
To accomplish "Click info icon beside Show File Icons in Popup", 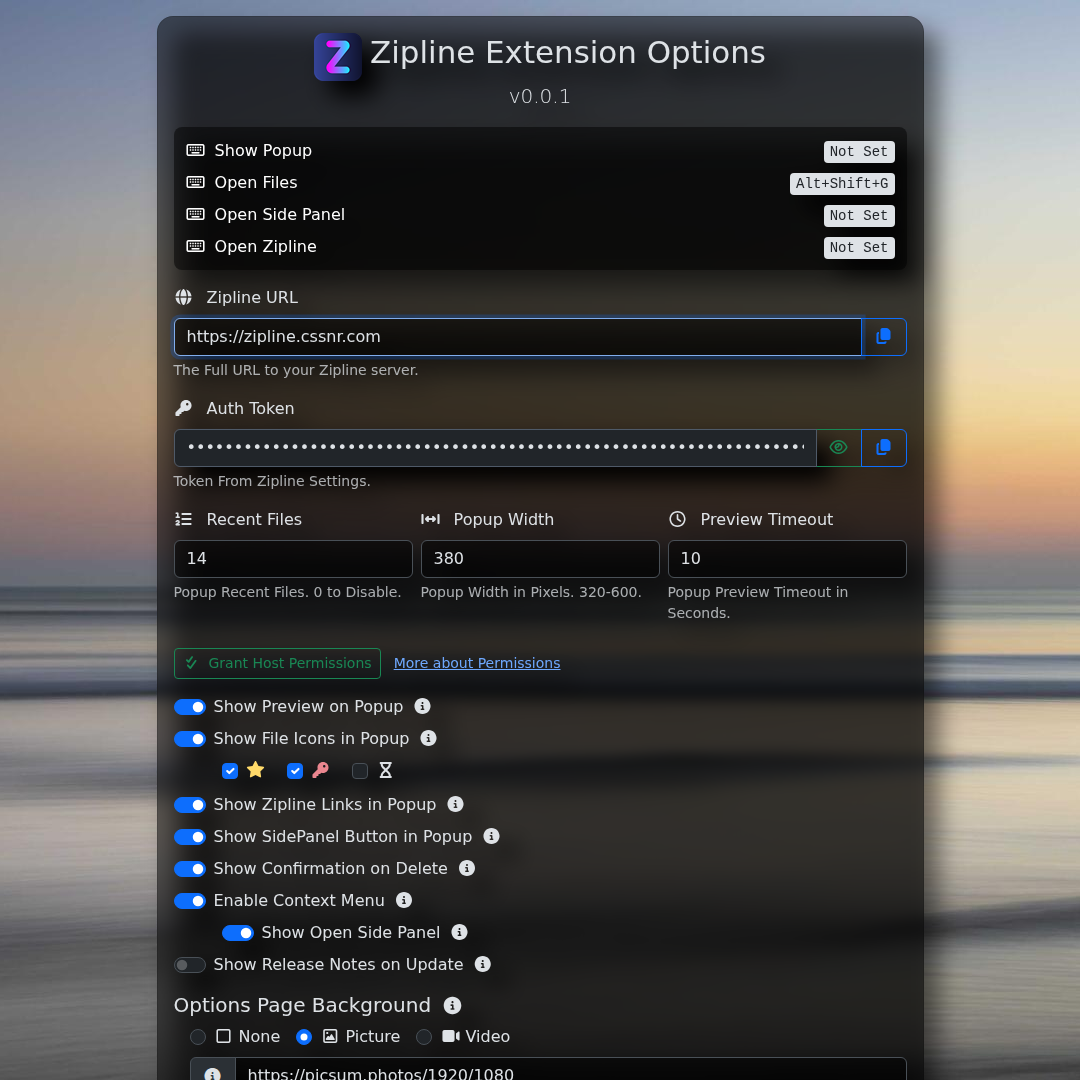I will point(429,739).
